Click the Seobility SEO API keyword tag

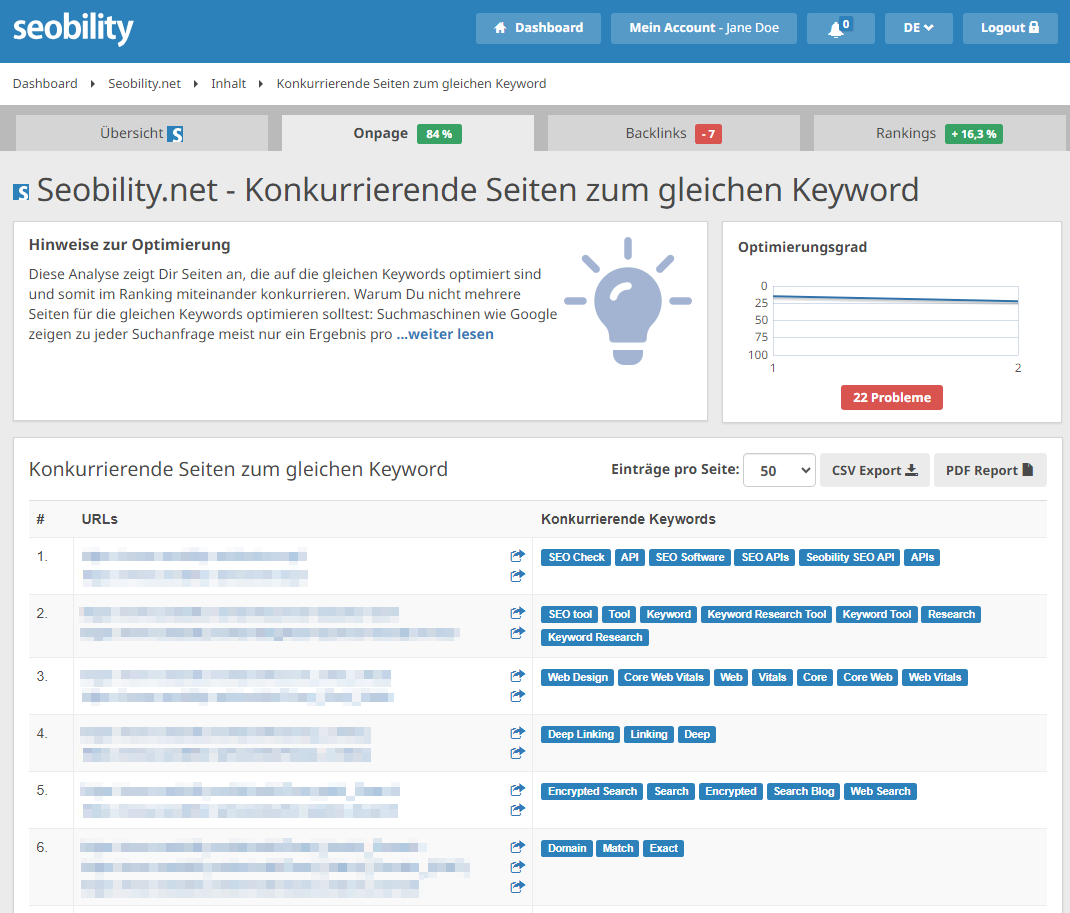coord(850,557)
